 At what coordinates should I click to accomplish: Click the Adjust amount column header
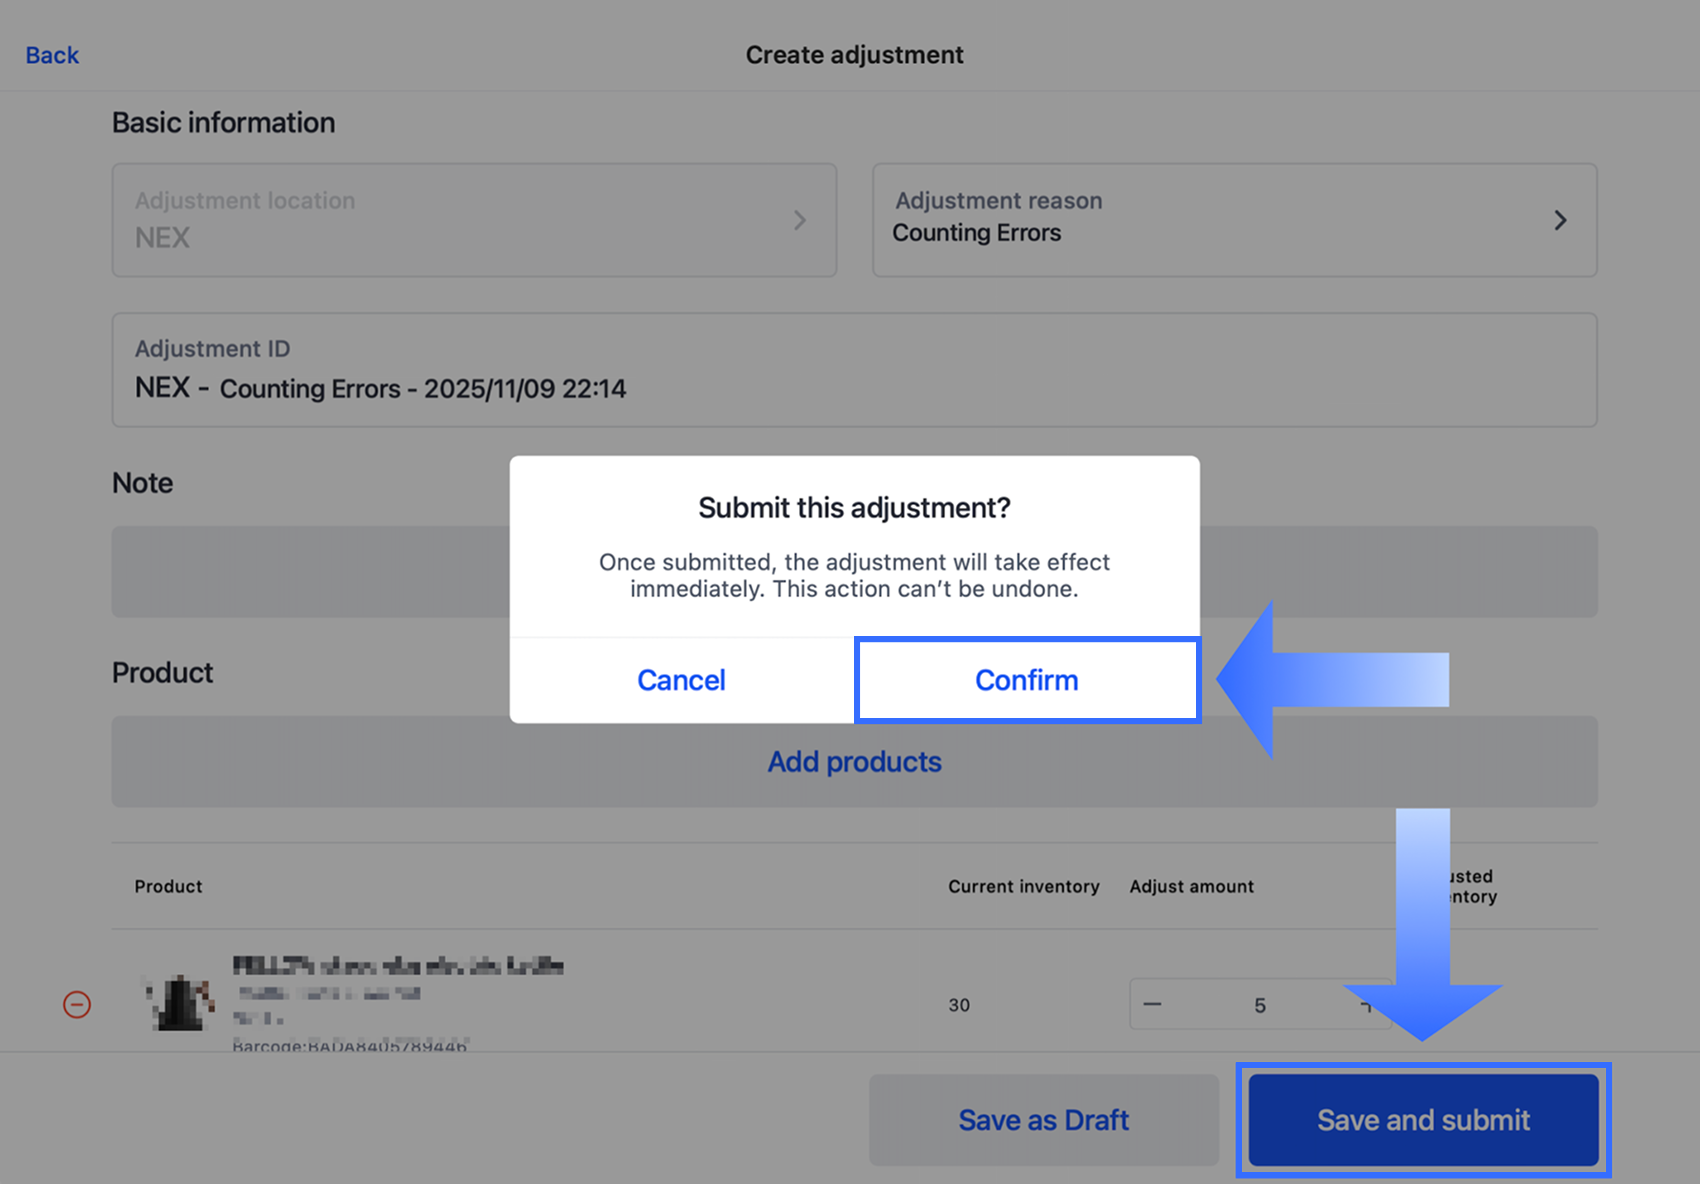pos(1191,886)
